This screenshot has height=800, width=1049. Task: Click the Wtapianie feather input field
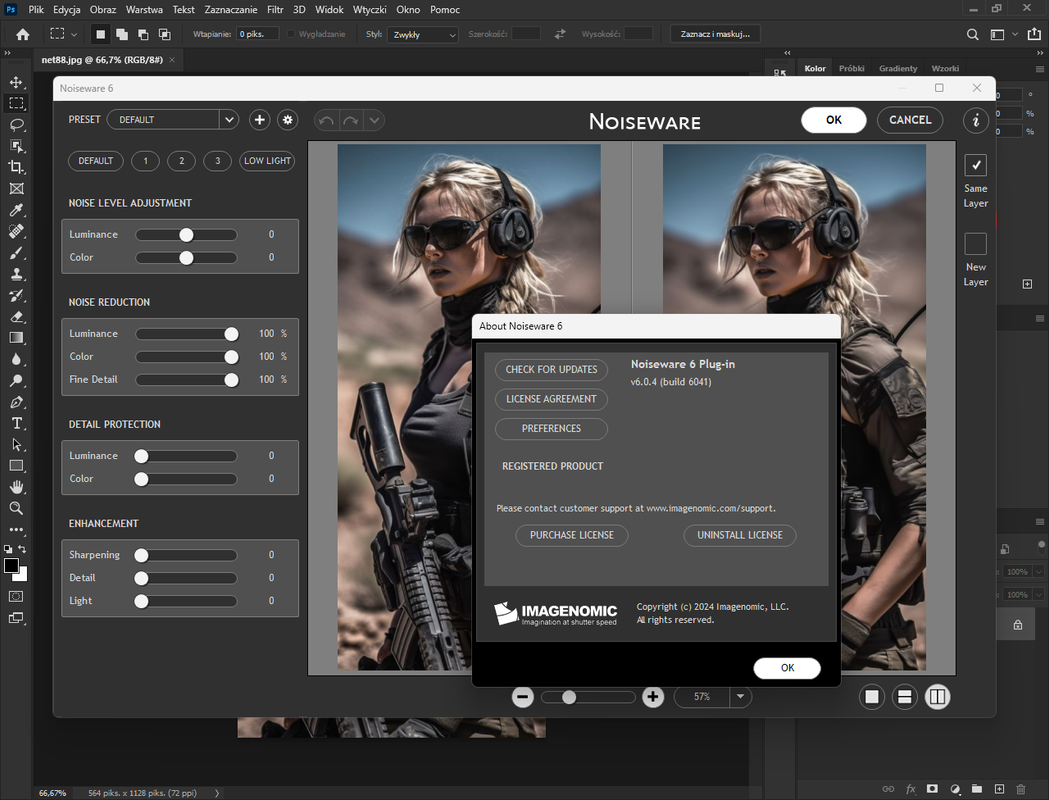coord(257,34)
